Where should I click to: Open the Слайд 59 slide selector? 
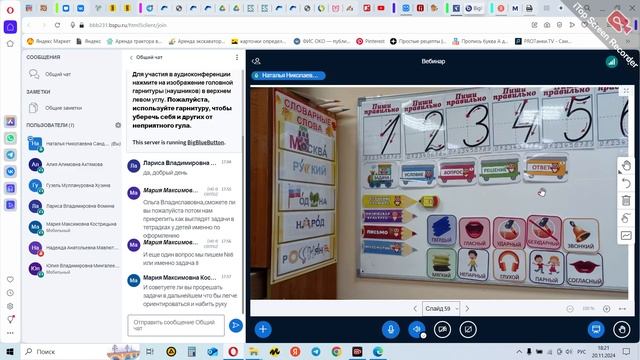pos(441,309)
